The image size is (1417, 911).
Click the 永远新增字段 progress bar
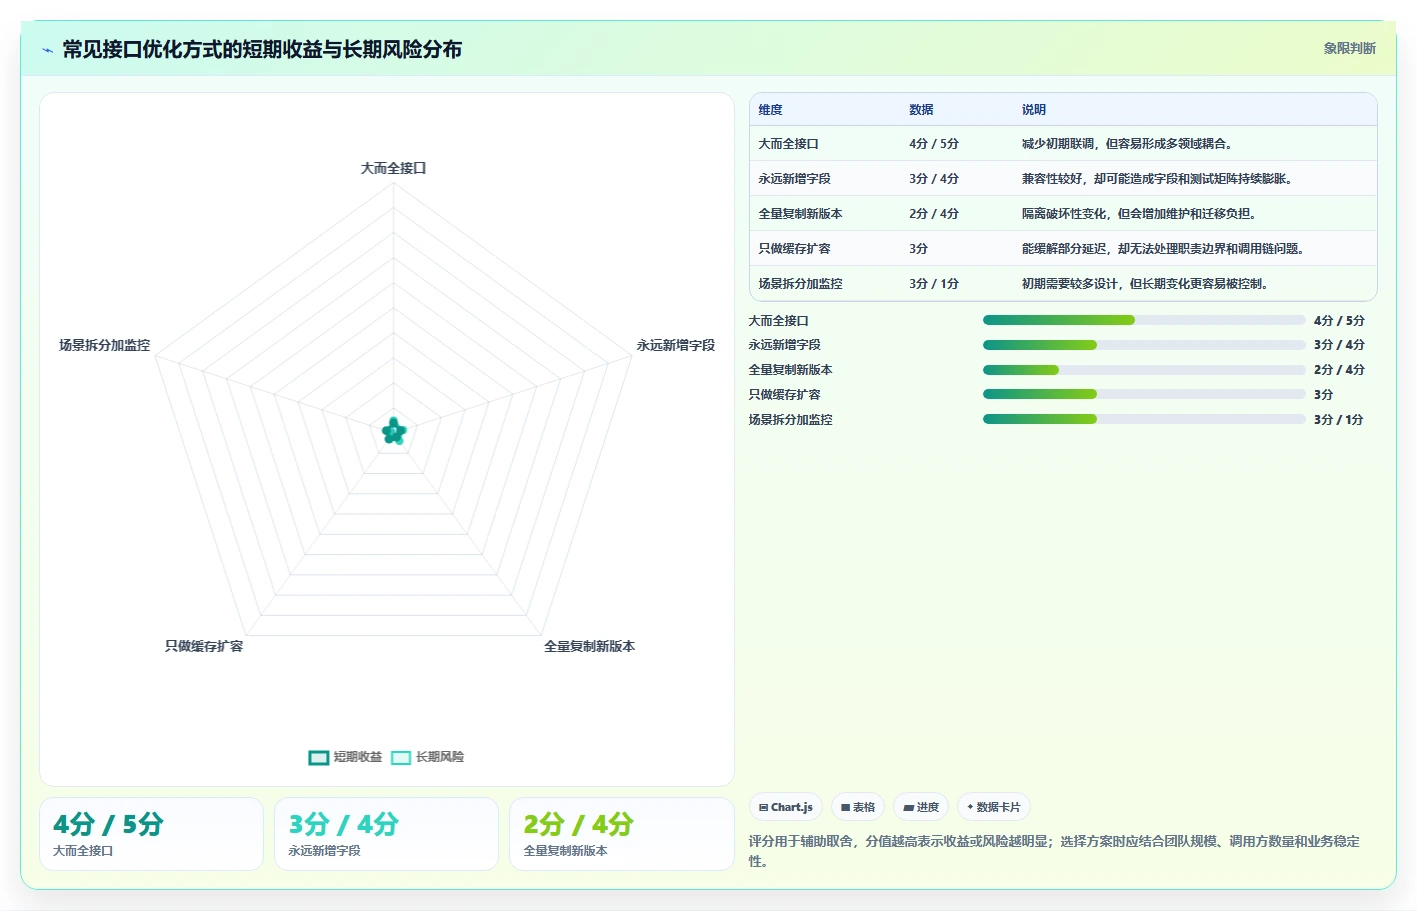click(1144, 345)
